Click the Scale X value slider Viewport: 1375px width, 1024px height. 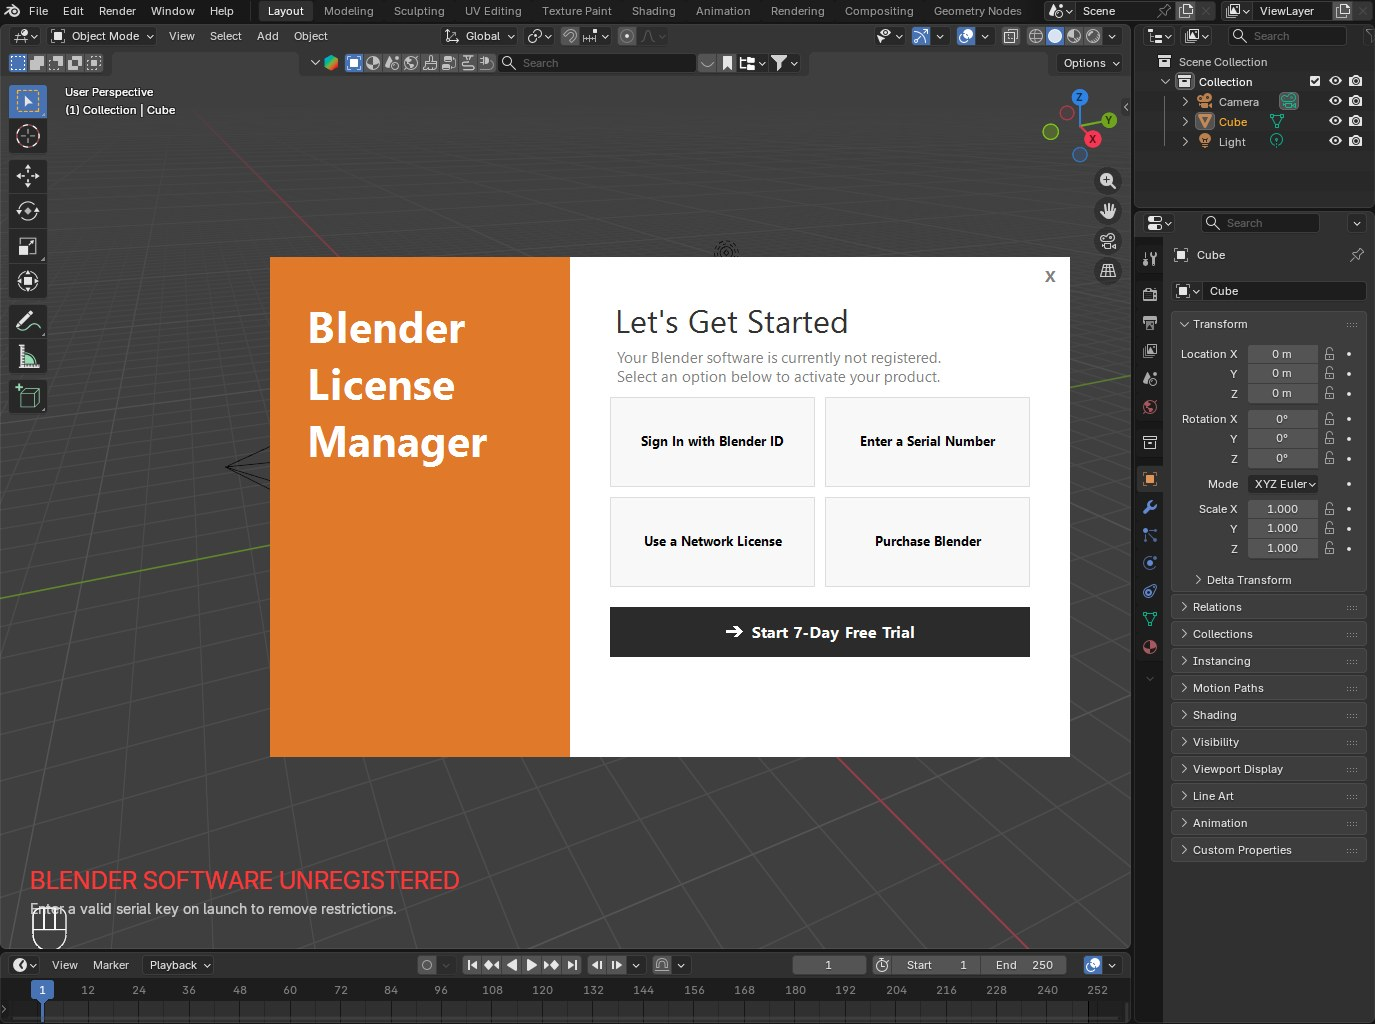coord(1283,509)
